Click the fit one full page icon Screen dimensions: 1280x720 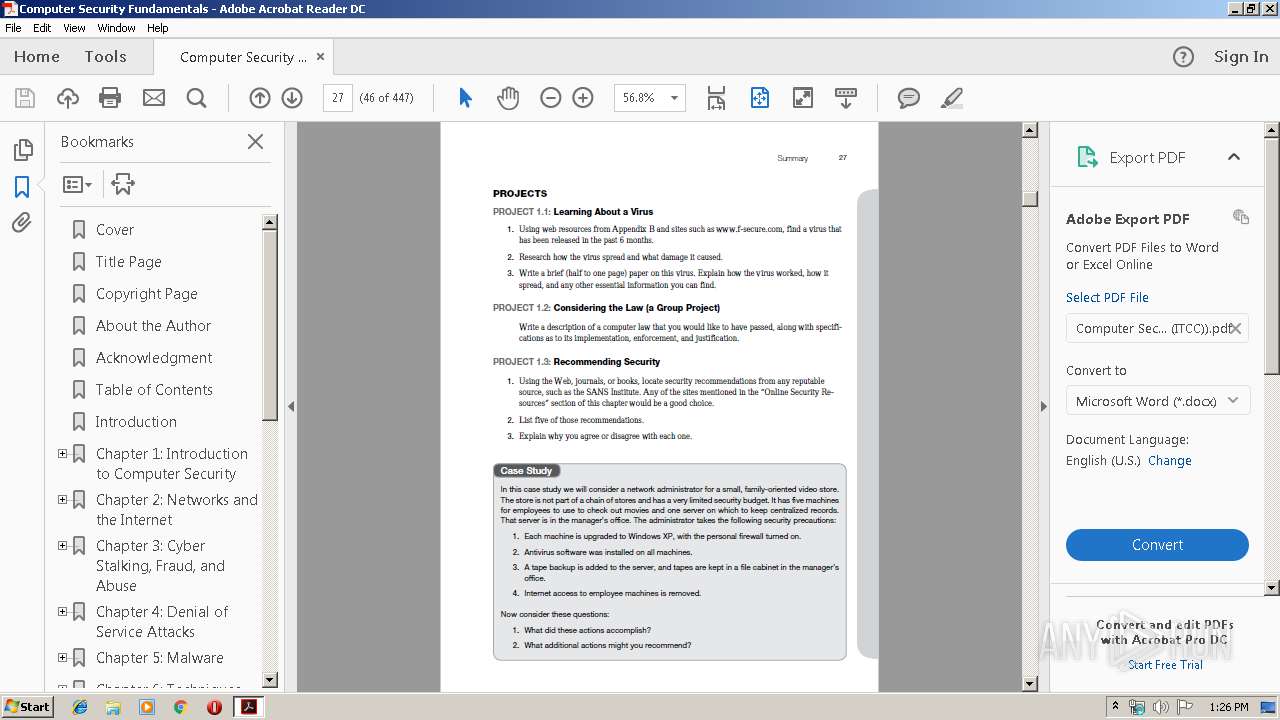coord(759,98)
